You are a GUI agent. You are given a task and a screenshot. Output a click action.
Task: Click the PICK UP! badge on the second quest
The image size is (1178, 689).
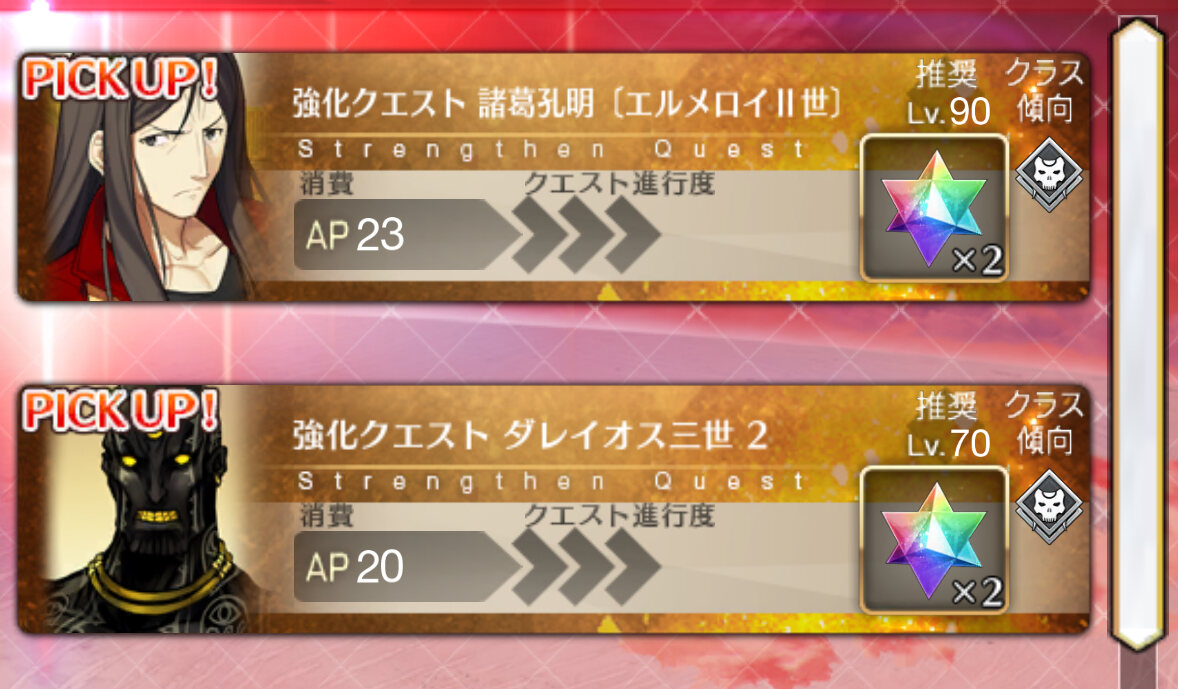click(120, 409)
